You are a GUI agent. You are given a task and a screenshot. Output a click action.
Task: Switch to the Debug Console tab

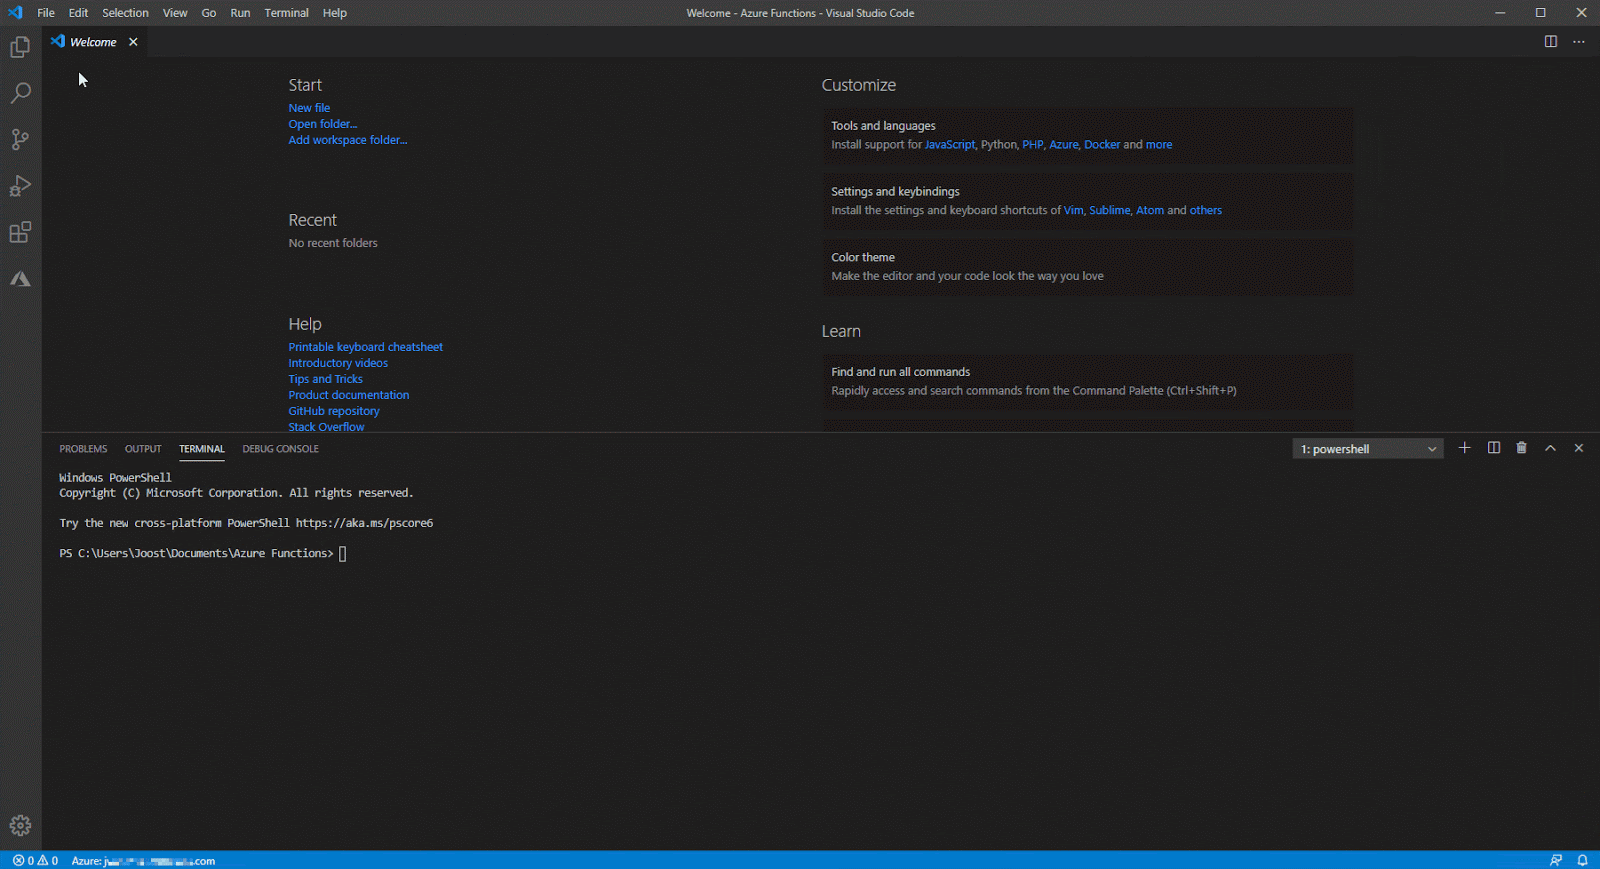click(x=280, y=449)
